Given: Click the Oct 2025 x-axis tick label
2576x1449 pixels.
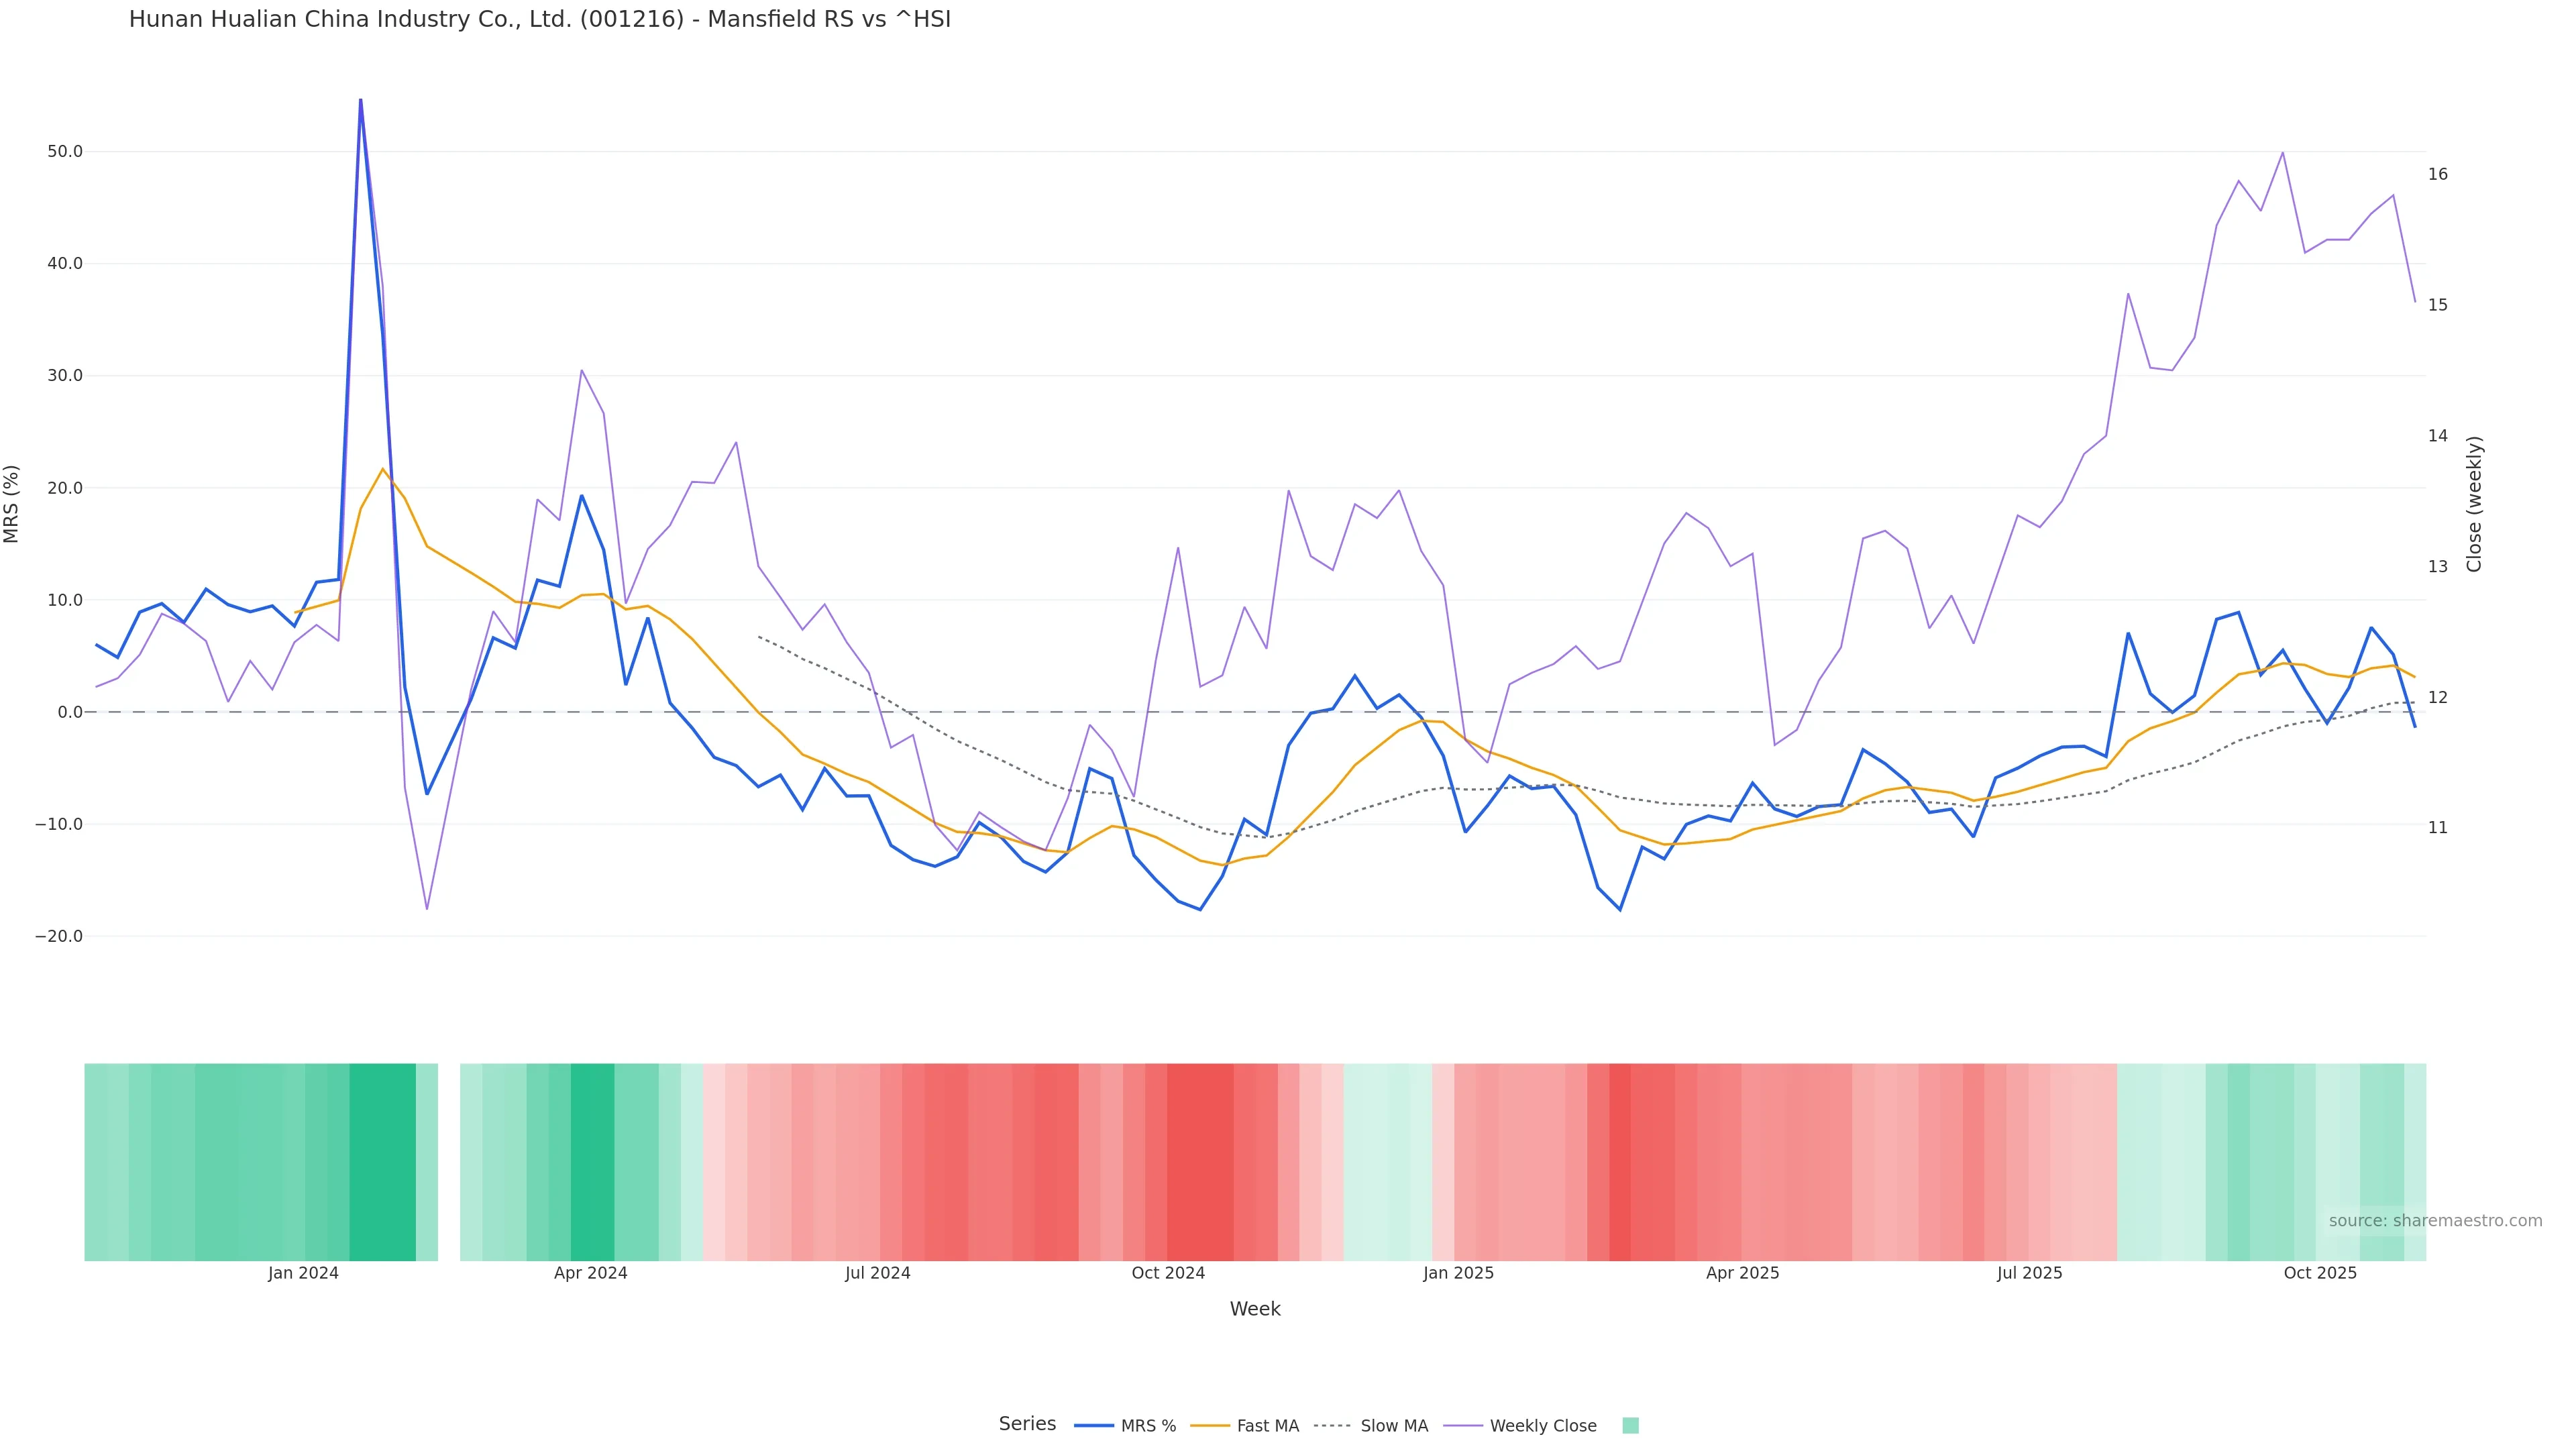Looking at the screenshot, I should 2320,1273.
